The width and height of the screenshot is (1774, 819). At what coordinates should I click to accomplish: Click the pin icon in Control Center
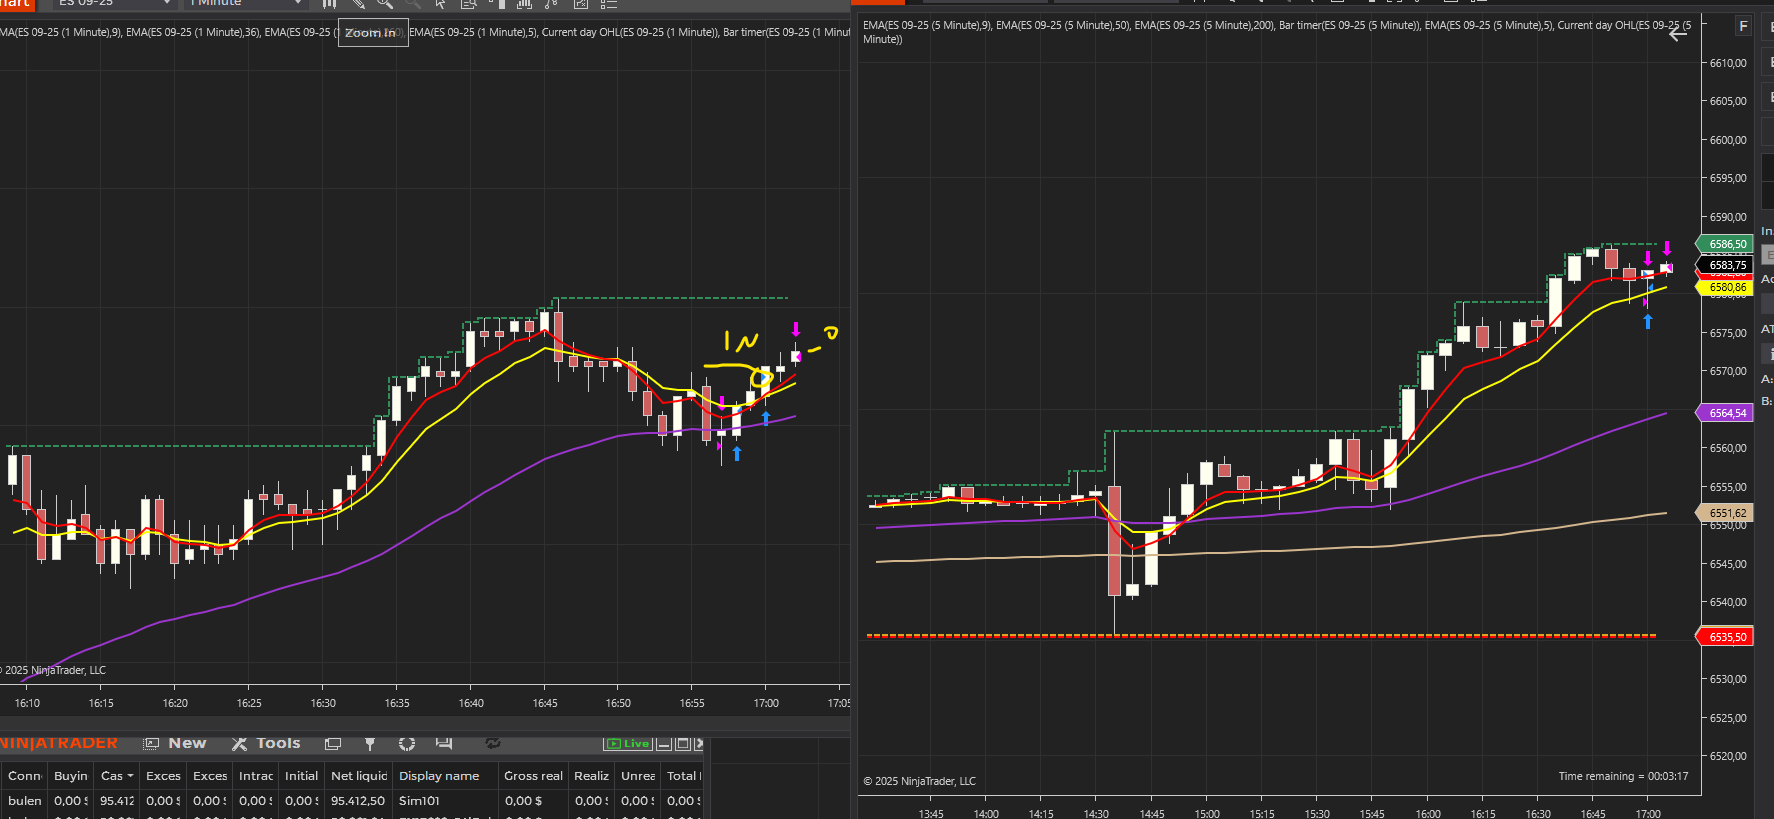pos(370,743)
